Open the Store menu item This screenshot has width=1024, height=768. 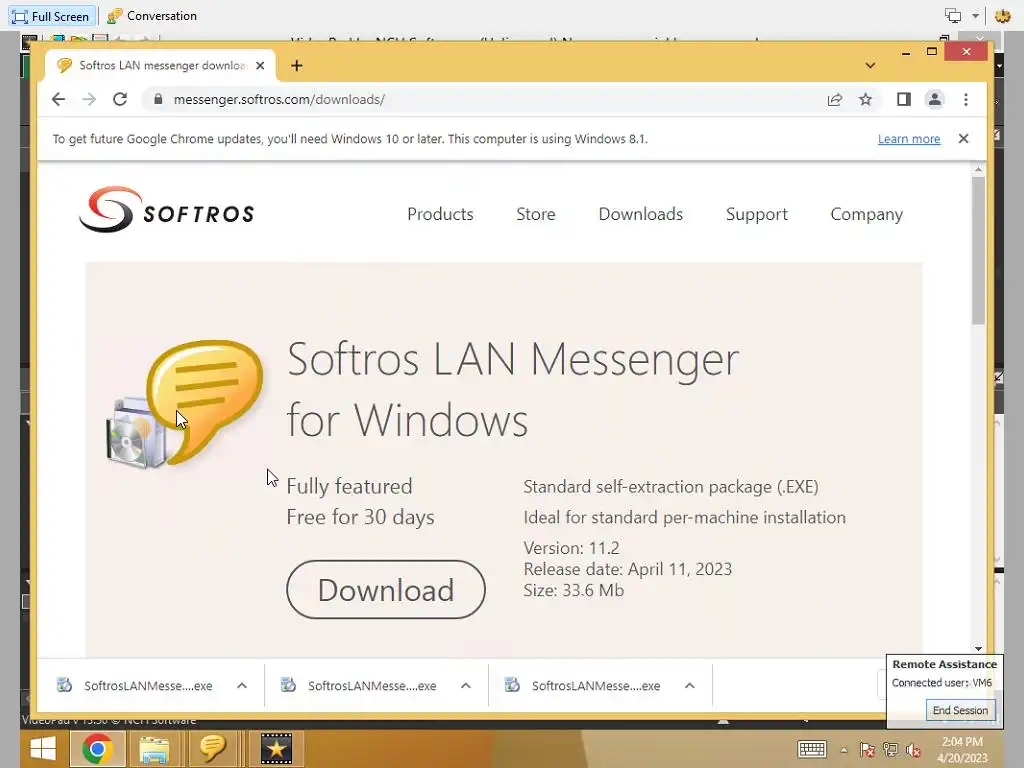pyautogui.click(x=536, y=214)
